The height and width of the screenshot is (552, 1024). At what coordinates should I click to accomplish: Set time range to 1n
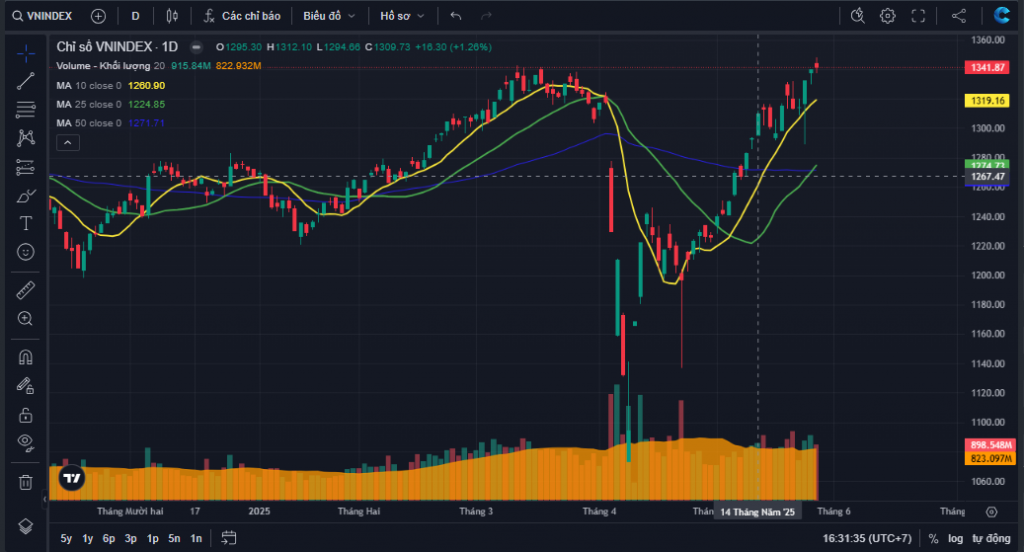click(196, 539)
